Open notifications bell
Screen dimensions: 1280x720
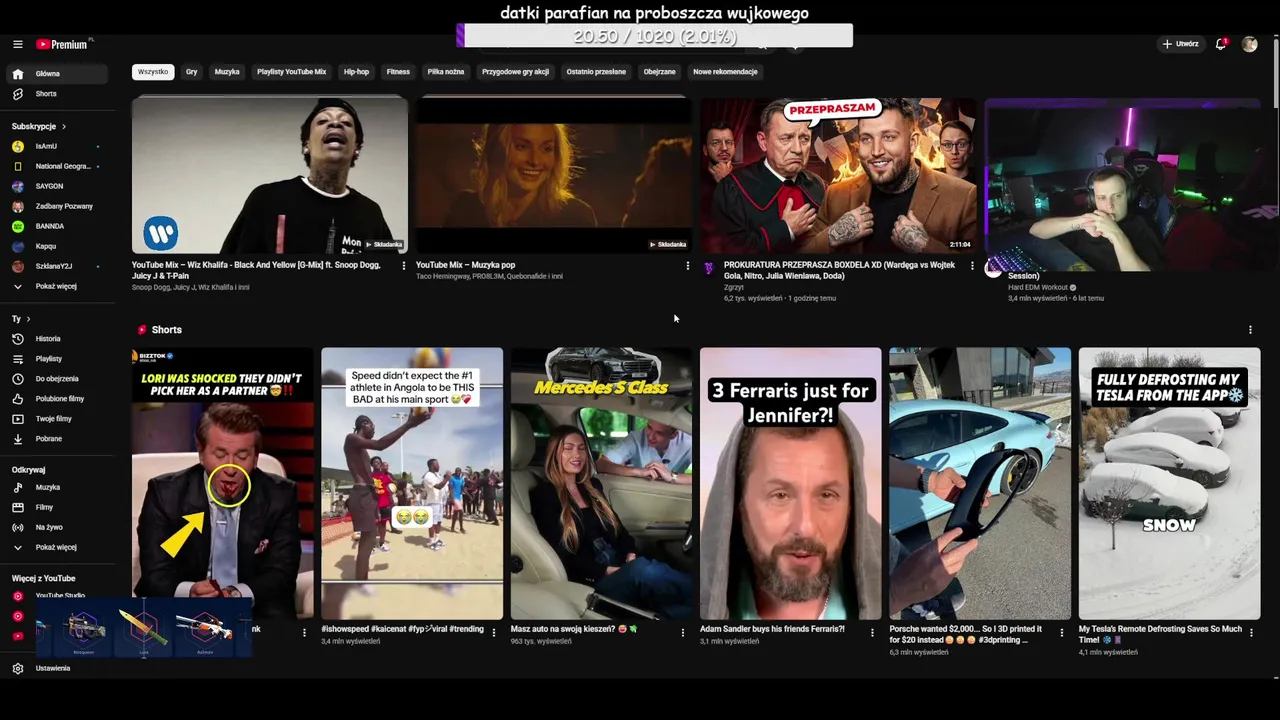click(x=1221, y=44)
